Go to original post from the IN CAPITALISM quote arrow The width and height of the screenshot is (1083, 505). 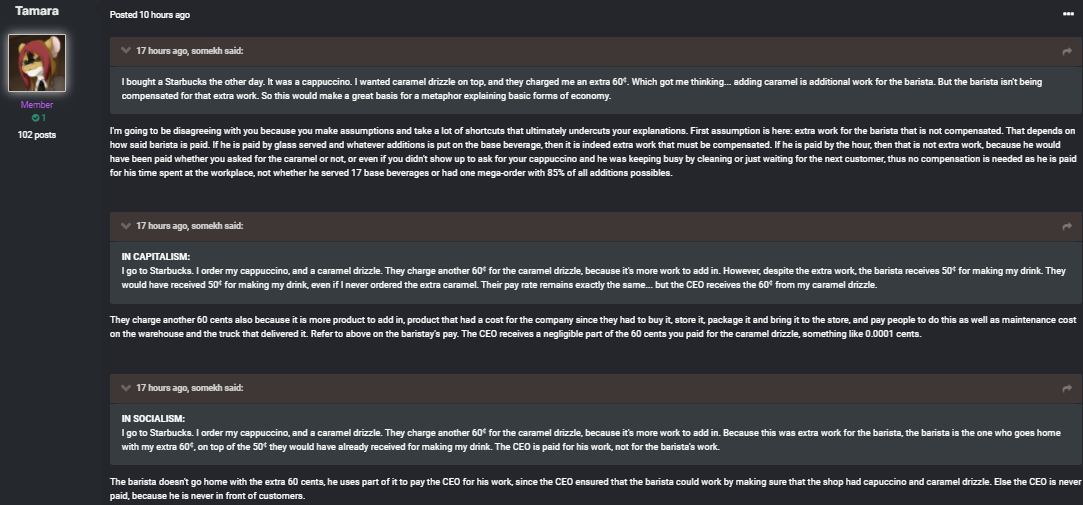coord(1067,227)
